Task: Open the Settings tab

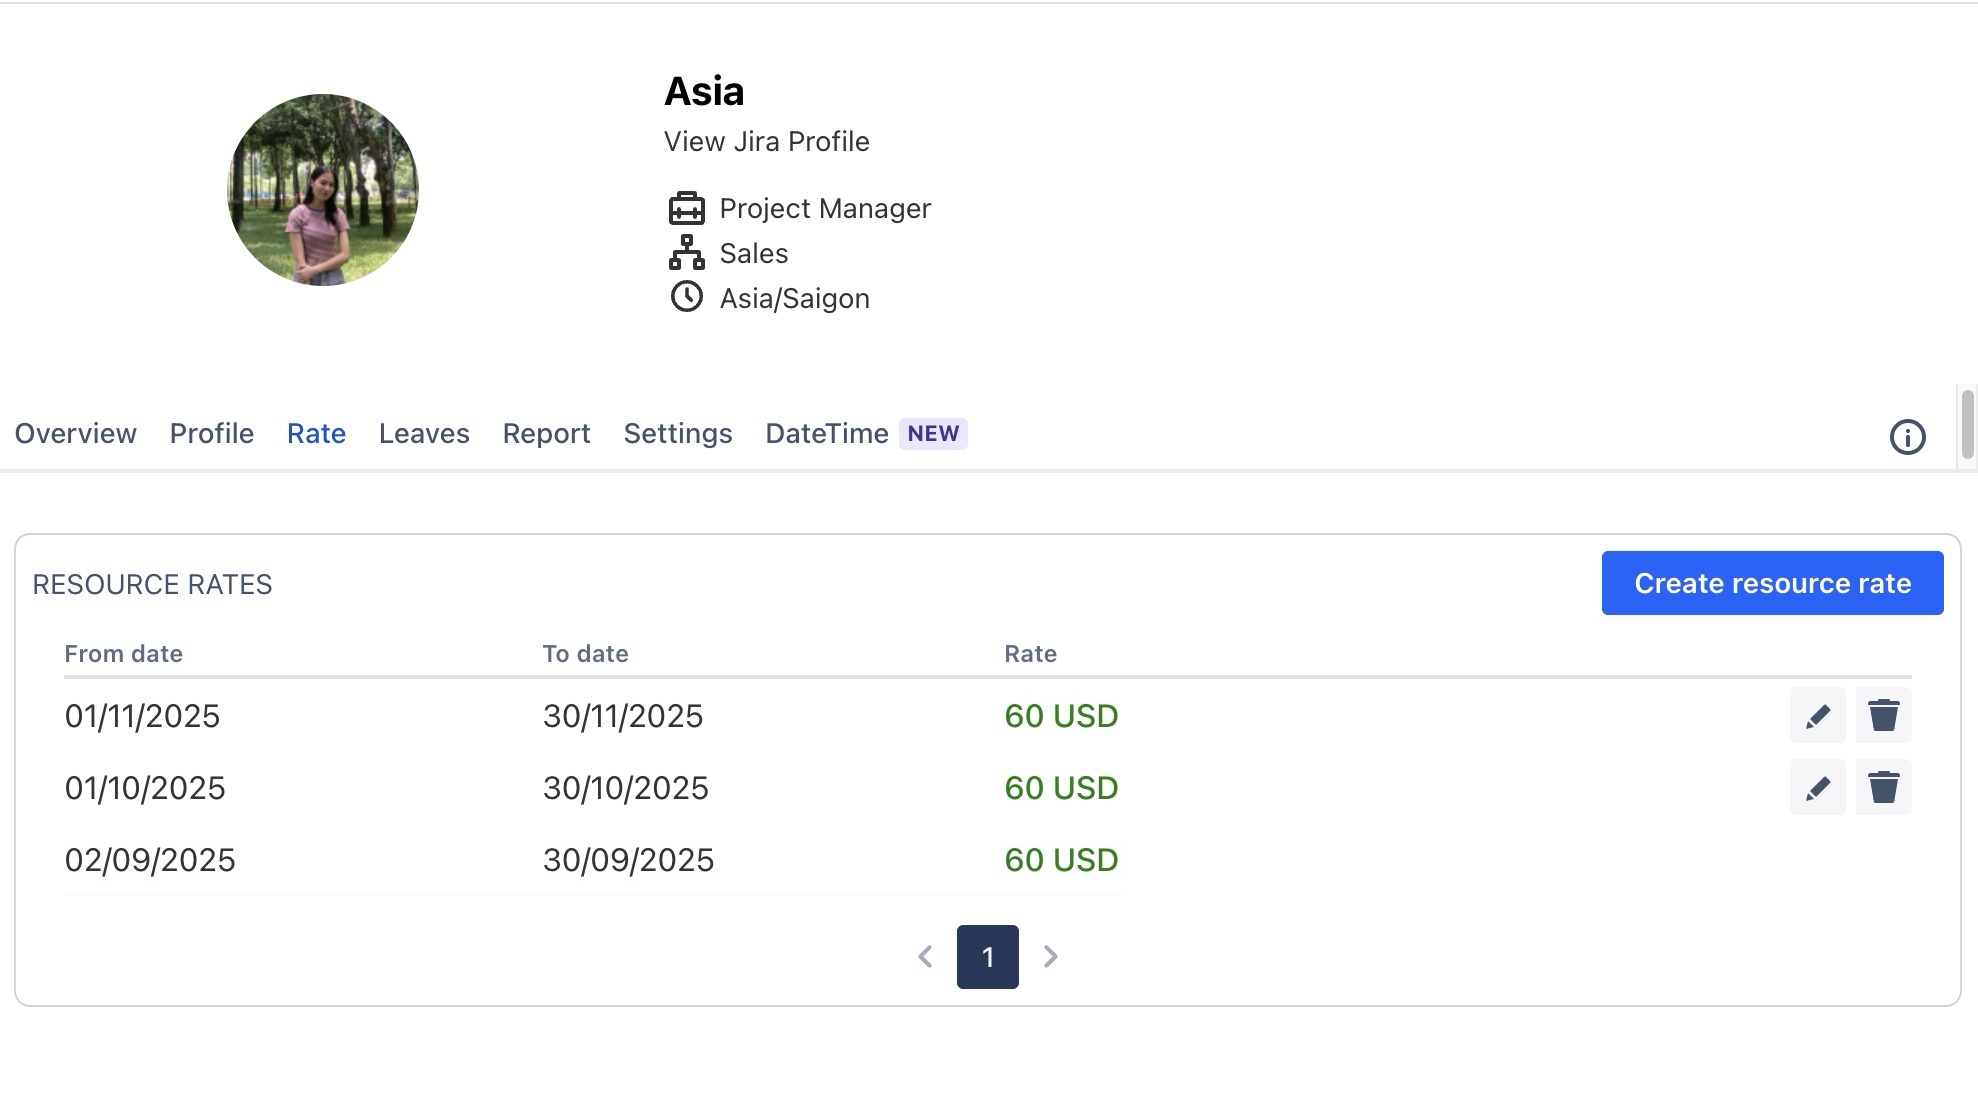Action: (677, 433)
